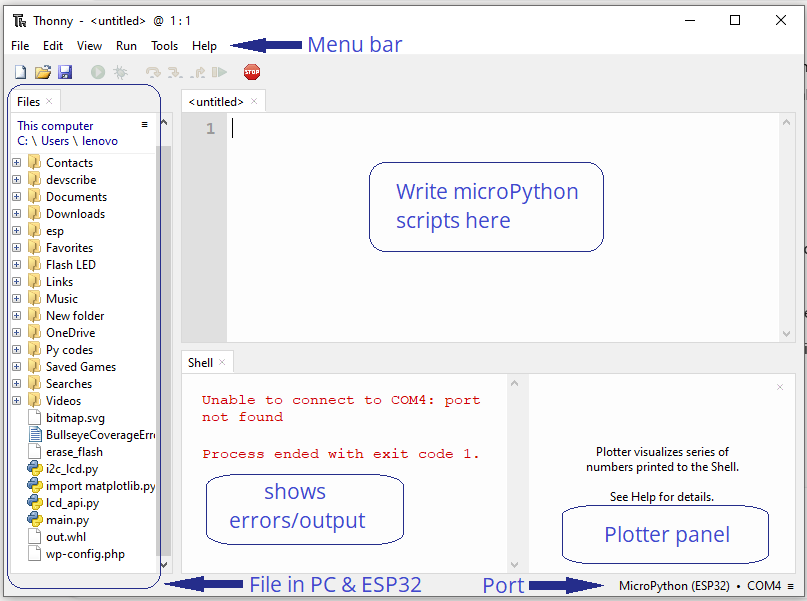Save the current script
Viewport: 807px width, 601px height.
(x=66, y=71)
